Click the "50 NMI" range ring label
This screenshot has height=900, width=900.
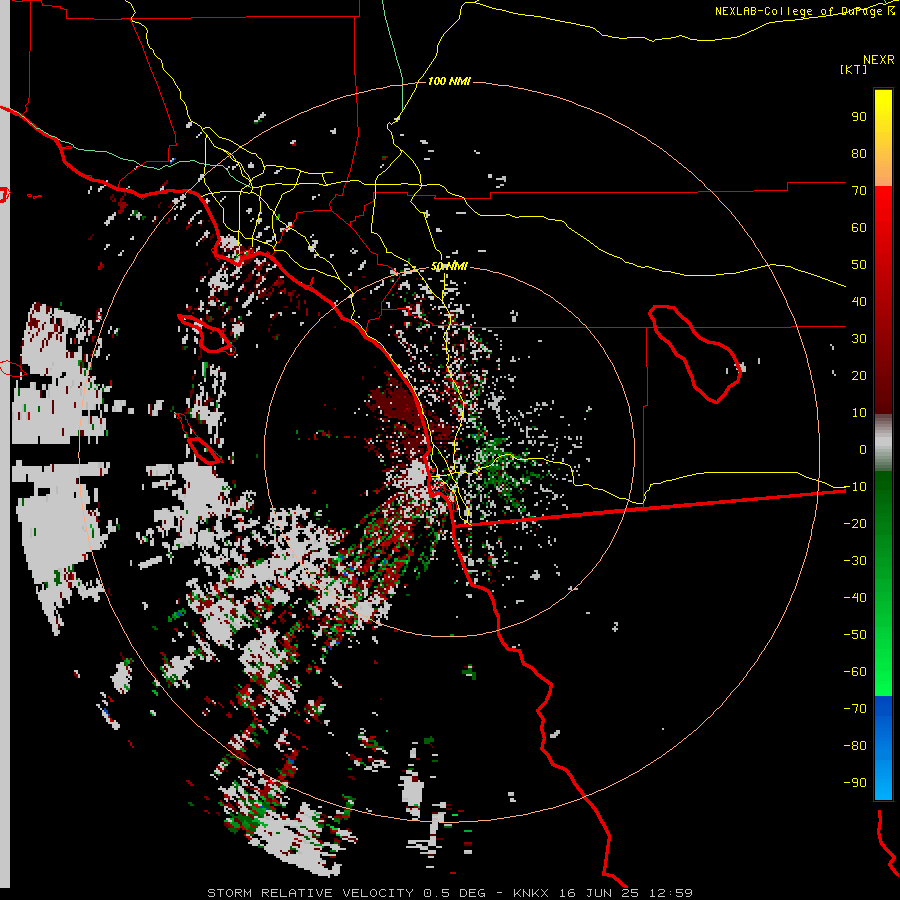click(x=449, y=266)
